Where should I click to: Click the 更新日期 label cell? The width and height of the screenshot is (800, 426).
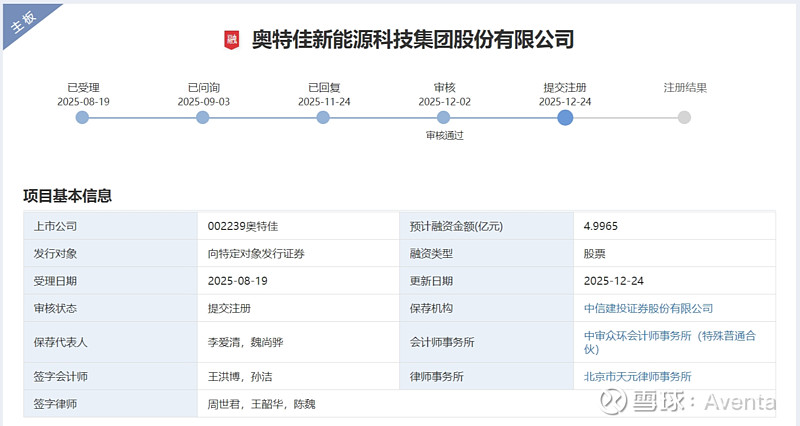(x=487, y=281)
